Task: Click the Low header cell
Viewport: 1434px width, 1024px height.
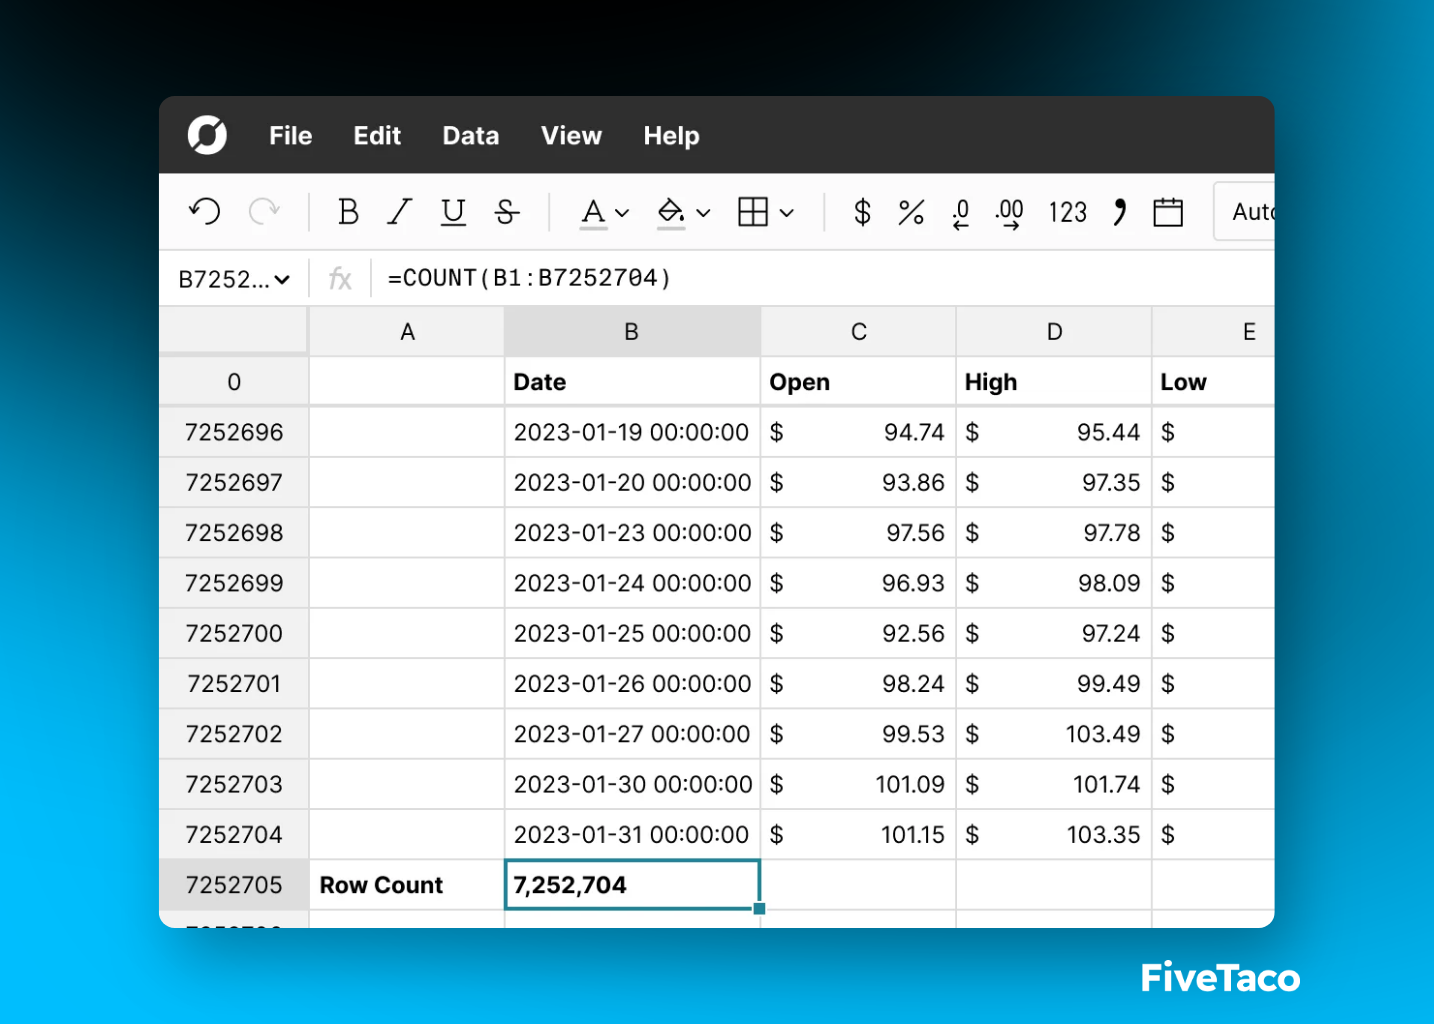Action: tap(1214, 382)
